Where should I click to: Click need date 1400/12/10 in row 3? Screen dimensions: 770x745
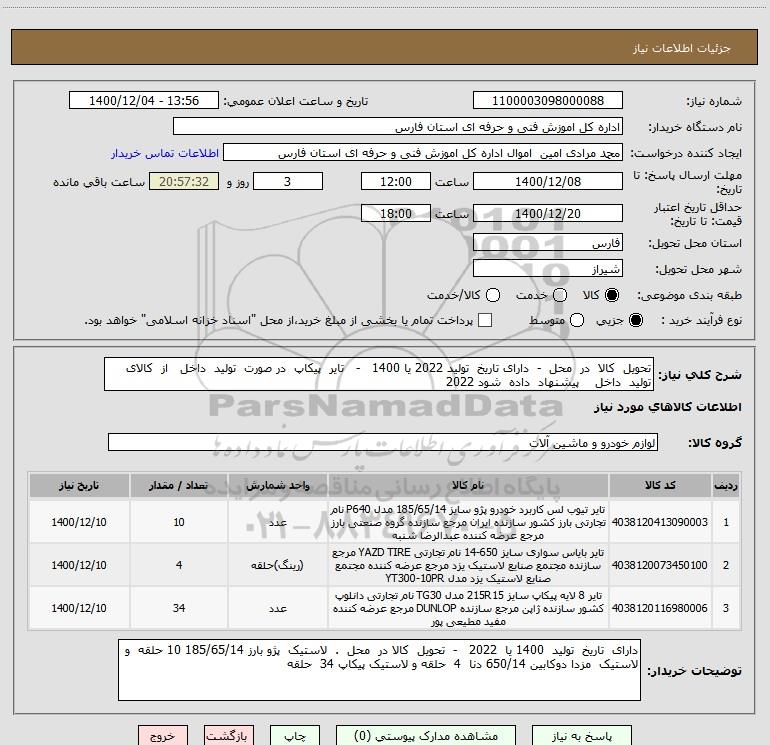(x=79, y=608)
